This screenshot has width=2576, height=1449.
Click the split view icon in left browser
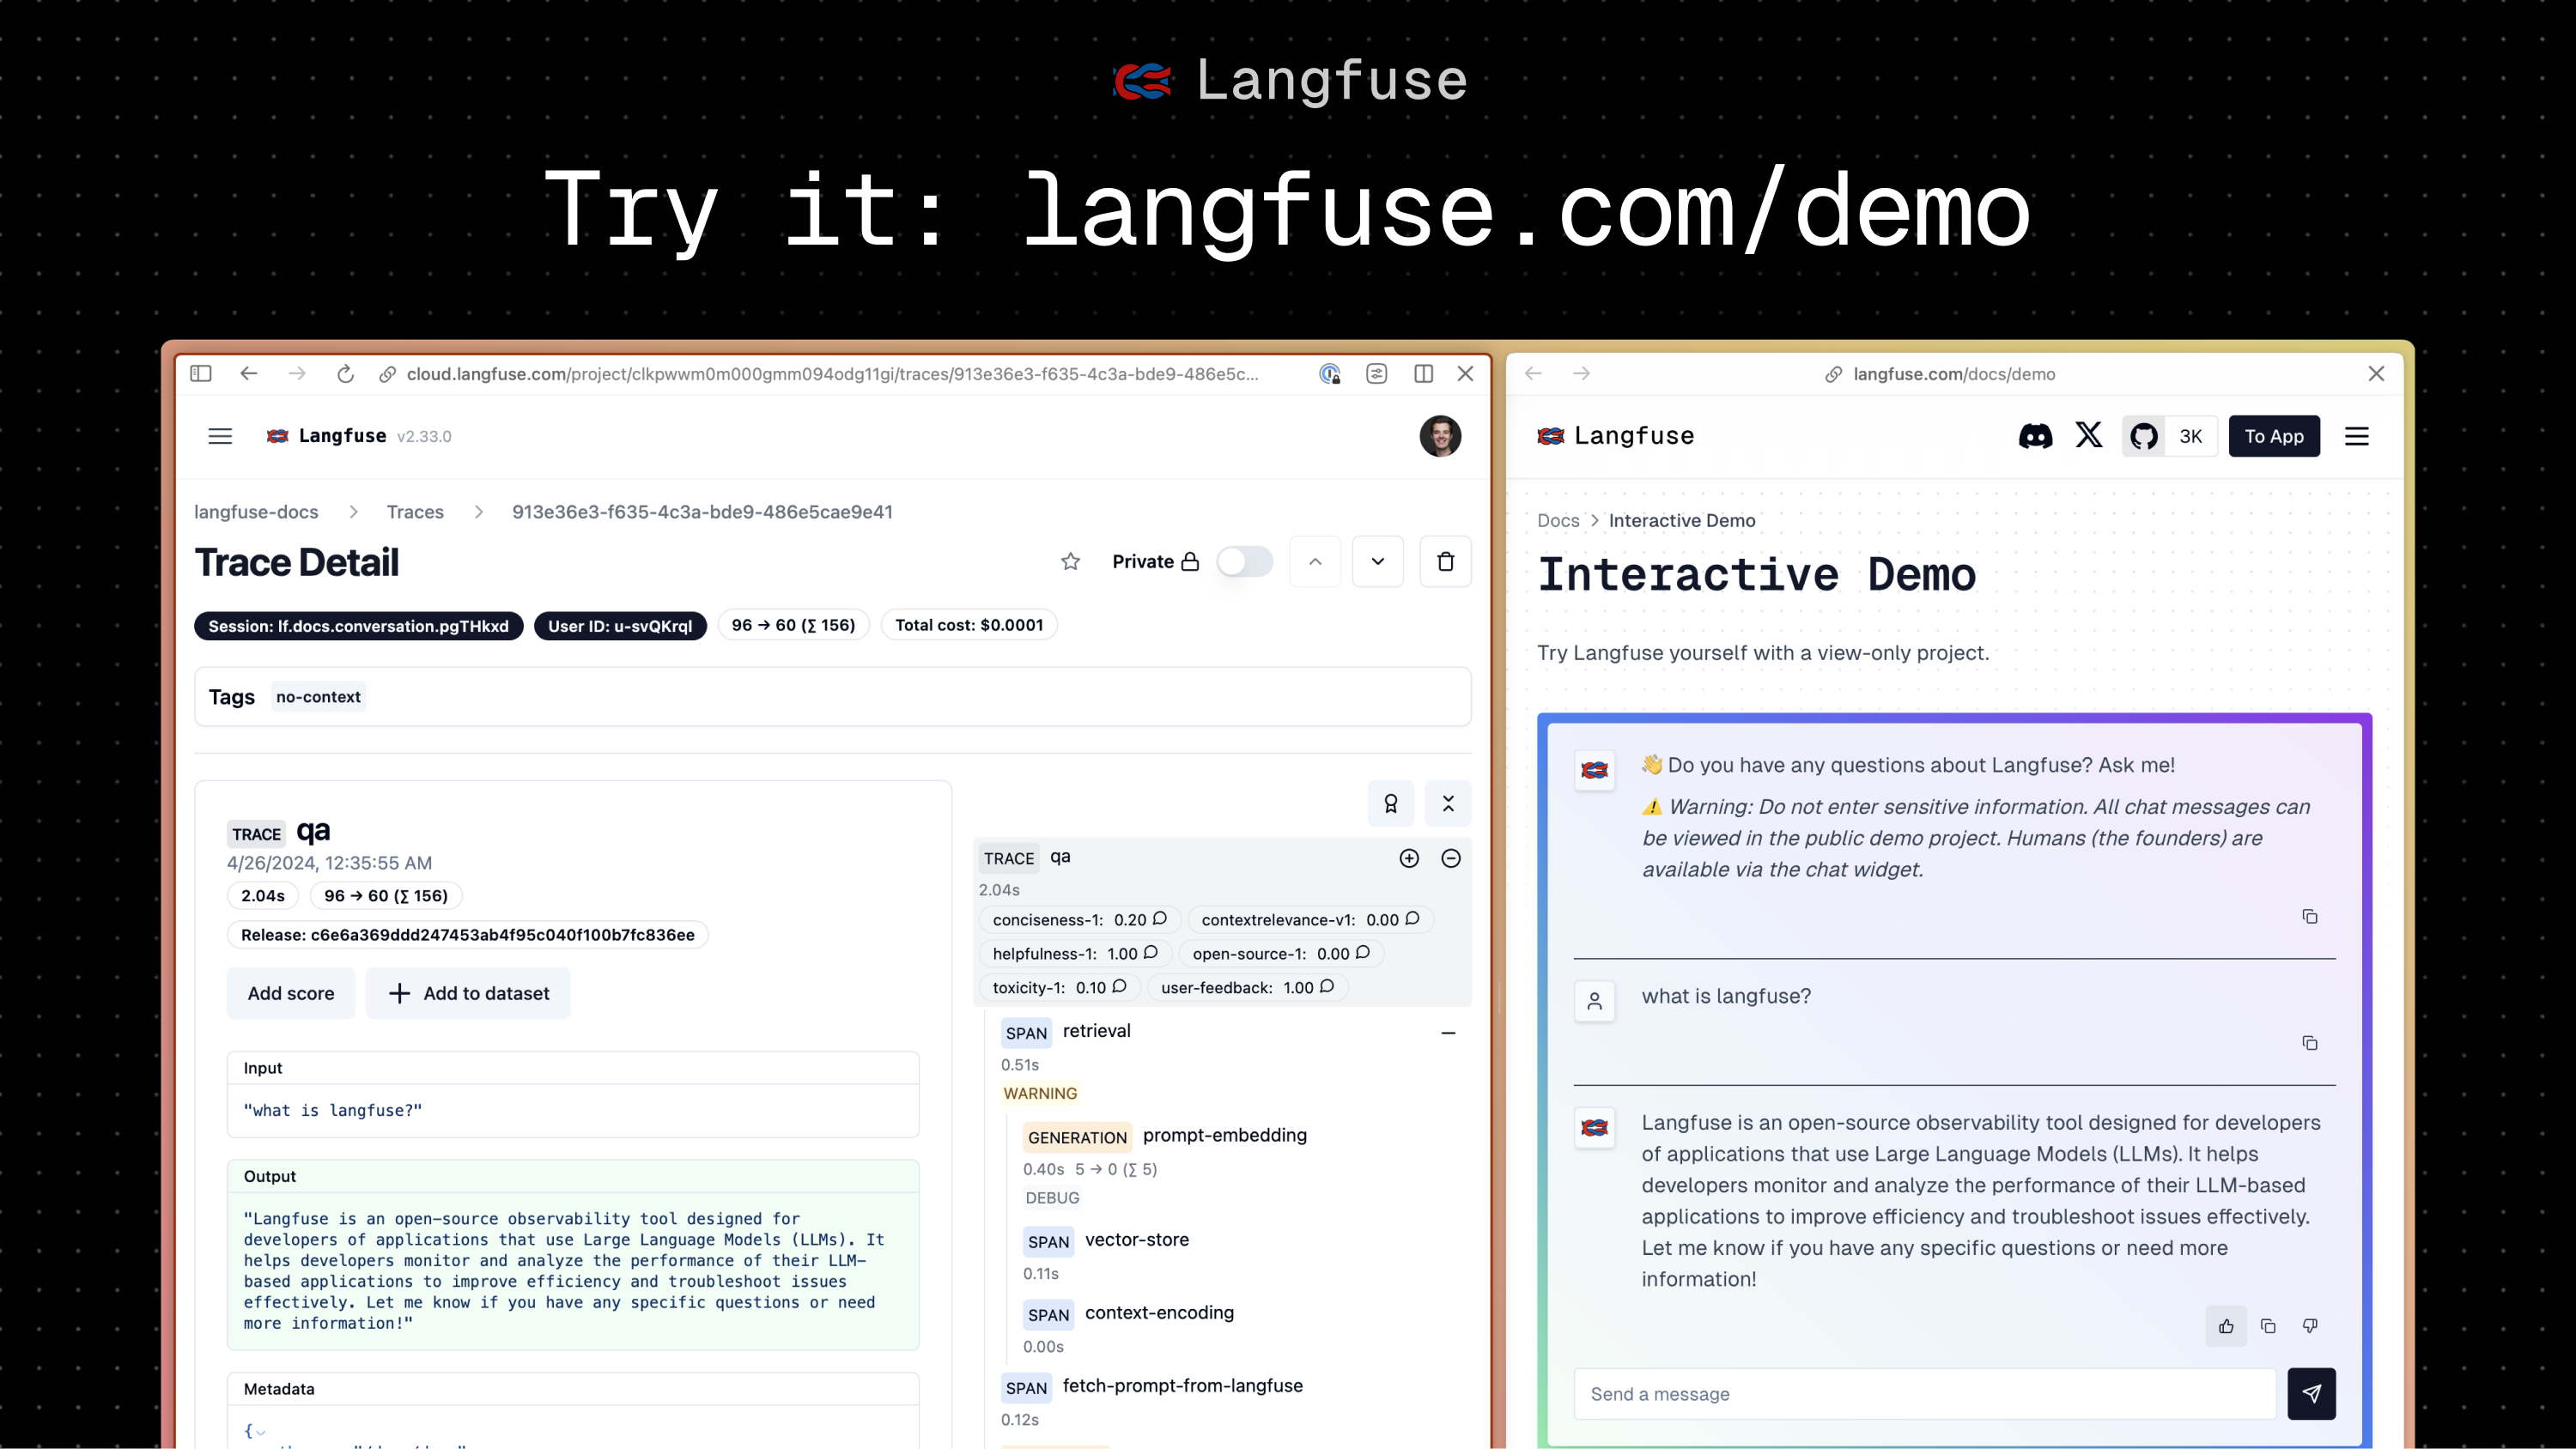[x=1424, y=373]
